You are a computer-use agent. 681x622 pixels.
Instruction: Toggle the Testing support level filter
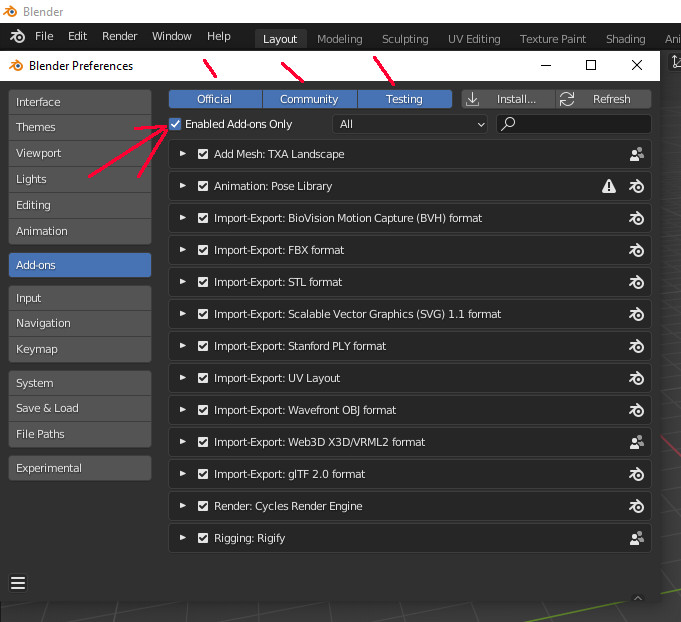tap(405, 99)
